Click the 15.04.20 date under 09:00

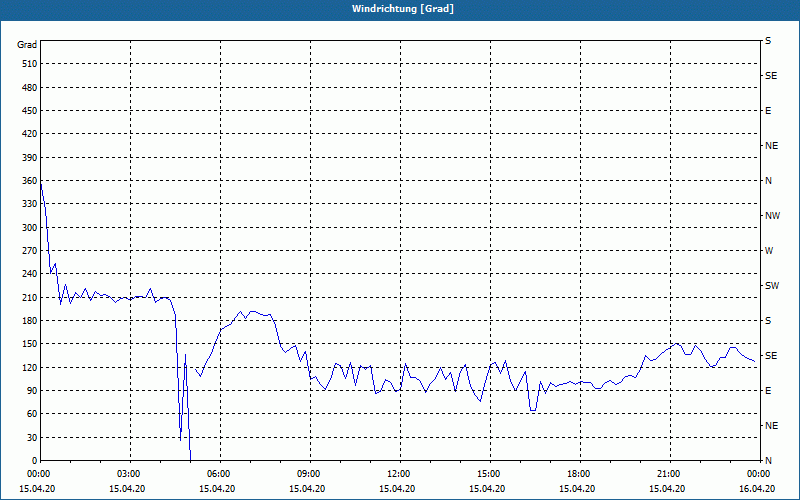pyautogui.click(x=307, y=489)
